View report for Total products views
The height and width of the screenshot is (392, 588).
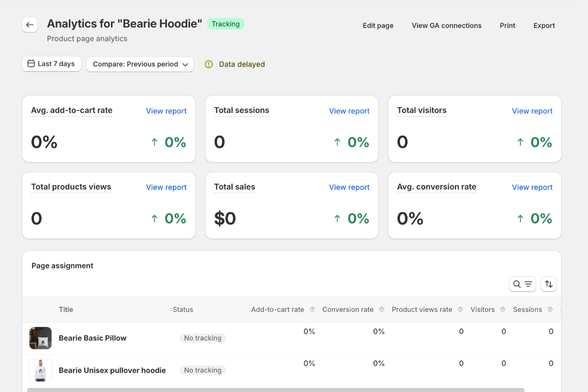click(x=166, y=187)
